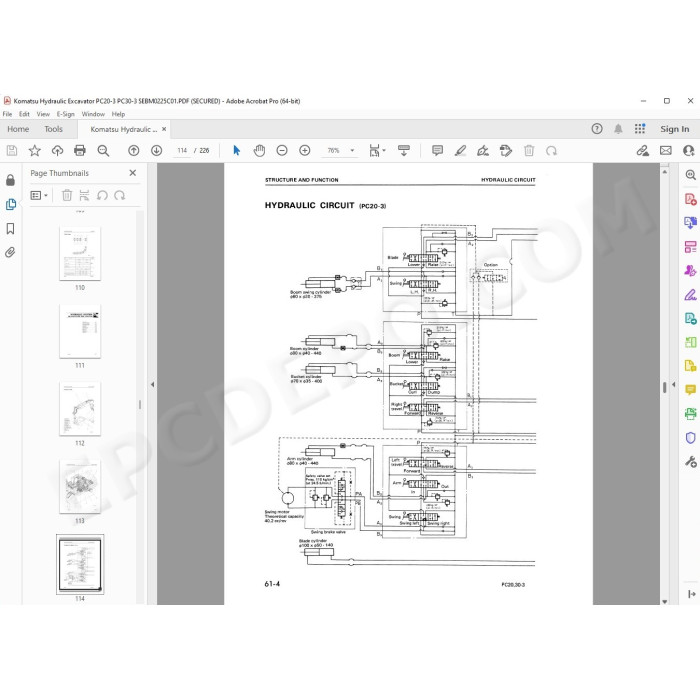This screenshot has width=700, height=700.
Task: Zoom in with plus button
Action: tap(304, 150)
